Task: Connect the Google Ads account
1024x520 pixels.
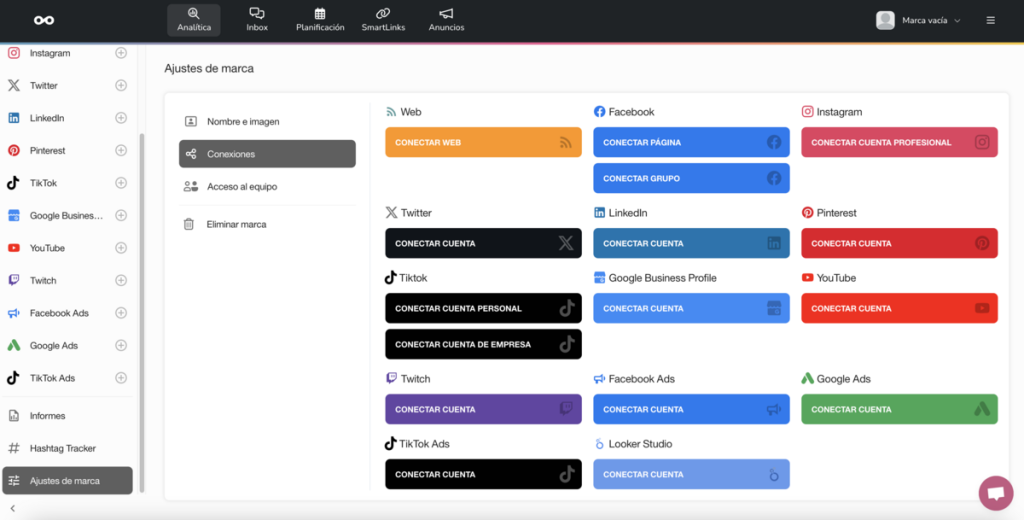Action: click(x=899, y=410)
